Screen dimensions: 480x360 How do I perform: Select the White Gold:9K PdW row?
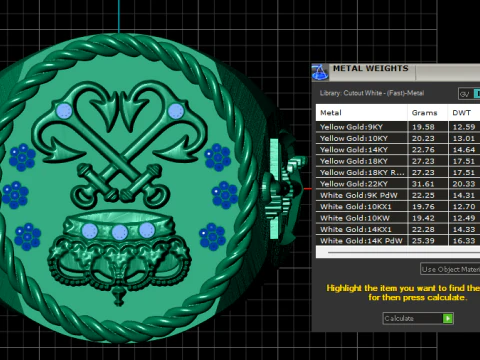(x=398, y=195)
